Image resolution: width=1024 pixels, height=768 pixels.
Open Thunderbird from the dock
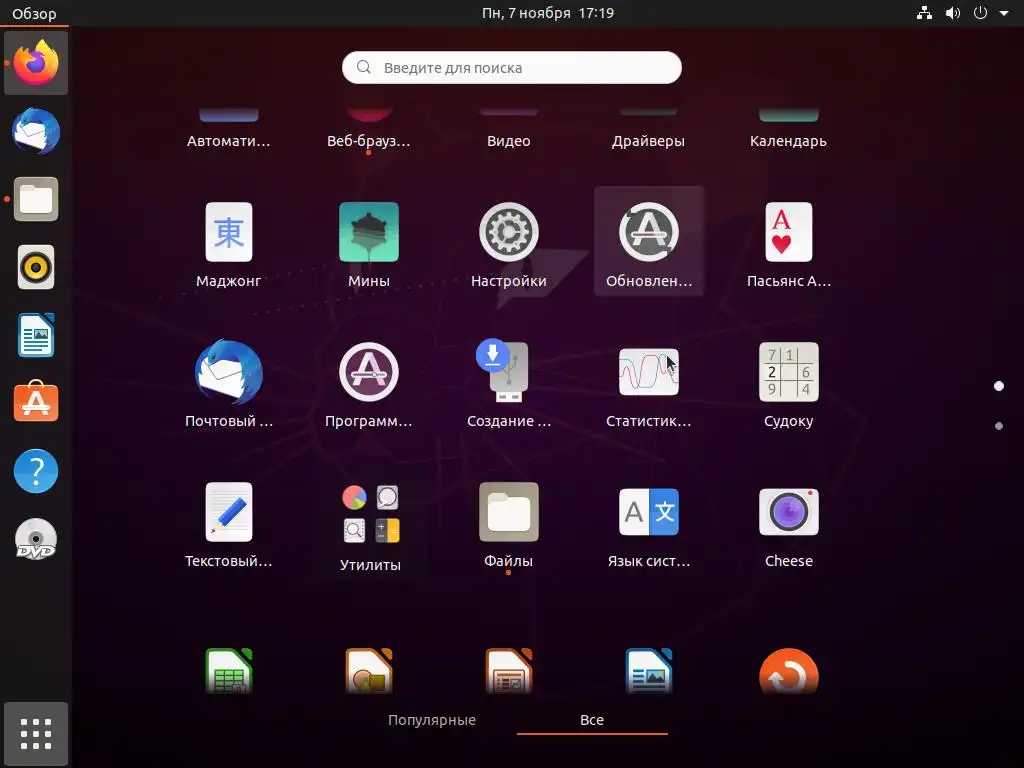click(36, 131)
